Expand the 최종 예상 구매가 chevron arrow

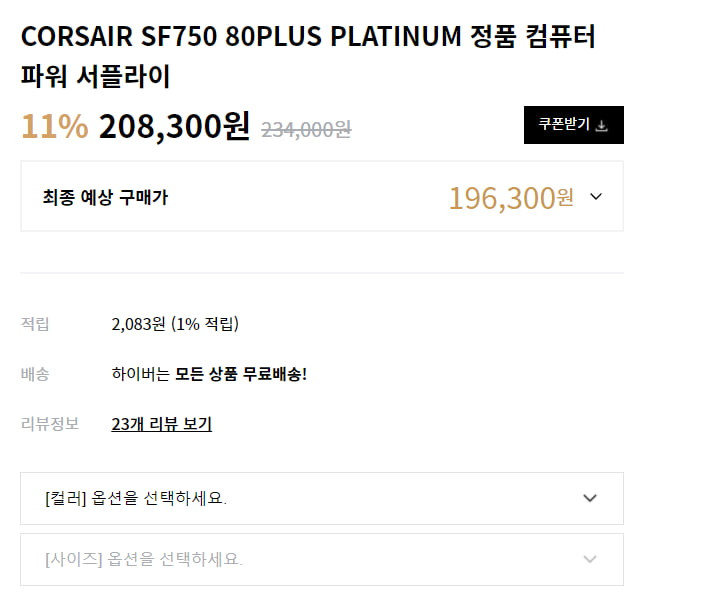(596, 196)
